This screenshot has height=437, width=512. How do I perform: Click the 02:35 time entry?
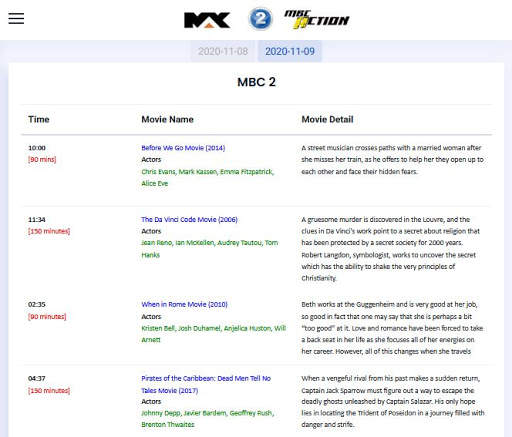[x=37, y=304]
